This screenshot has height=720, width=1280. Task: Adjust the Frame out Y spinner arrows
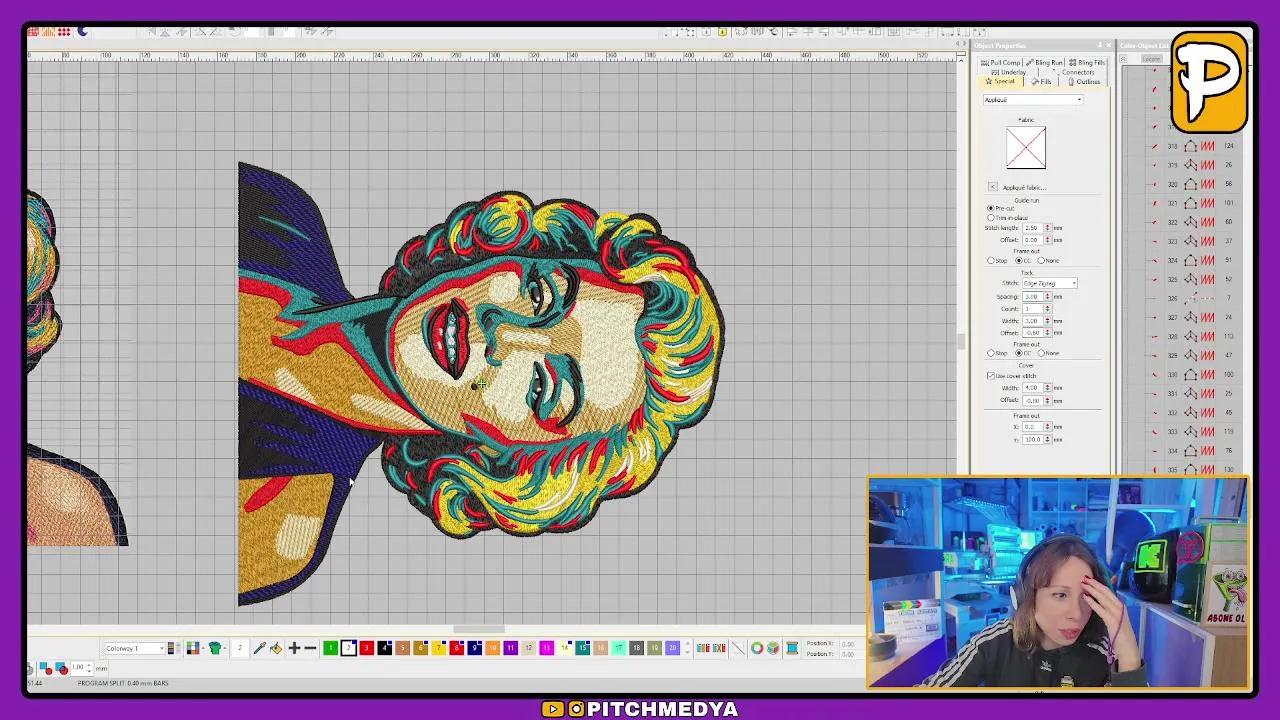coord(1047,439)
